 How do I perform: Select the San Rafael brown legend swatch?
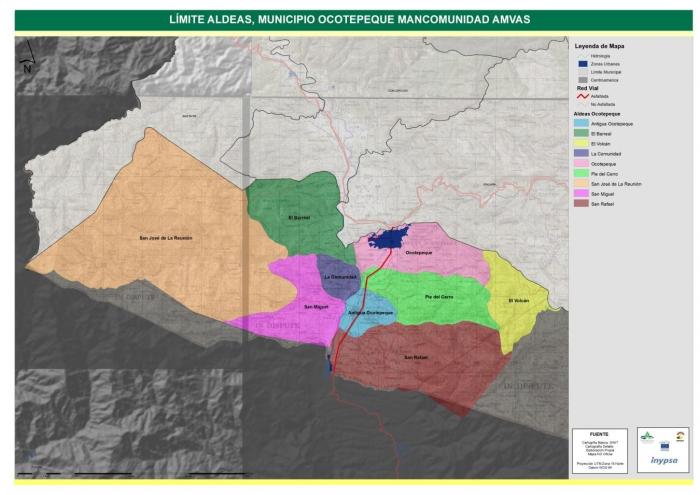581,203
